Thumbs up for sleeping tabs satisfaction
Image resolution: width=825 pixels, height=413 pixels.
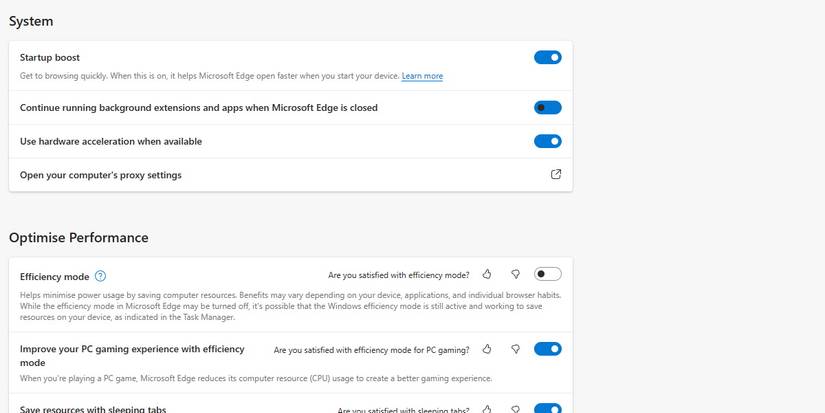tap(487, 409)
